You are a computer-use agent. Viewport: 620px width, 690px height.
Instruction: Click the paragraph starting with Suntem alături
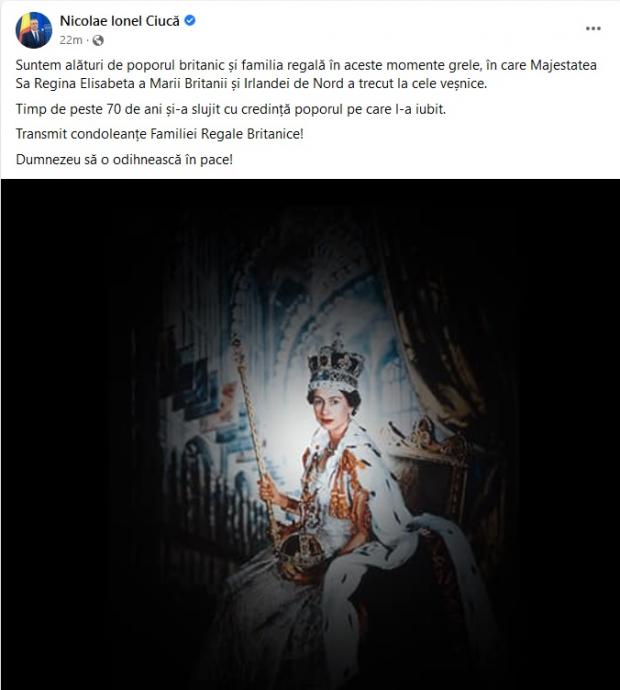tap(306, 74)
